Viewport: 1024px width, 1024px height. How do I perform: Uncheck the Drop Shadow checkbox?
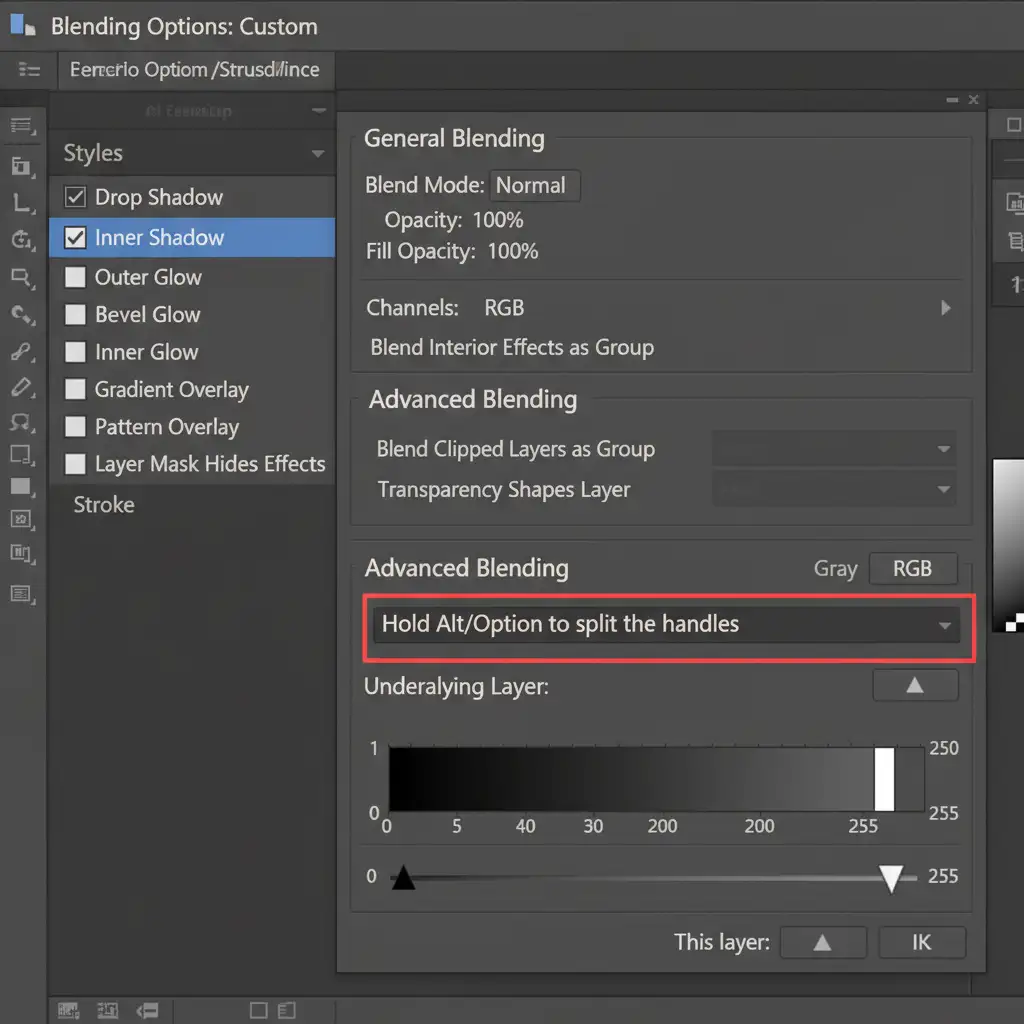pos(75,197)
